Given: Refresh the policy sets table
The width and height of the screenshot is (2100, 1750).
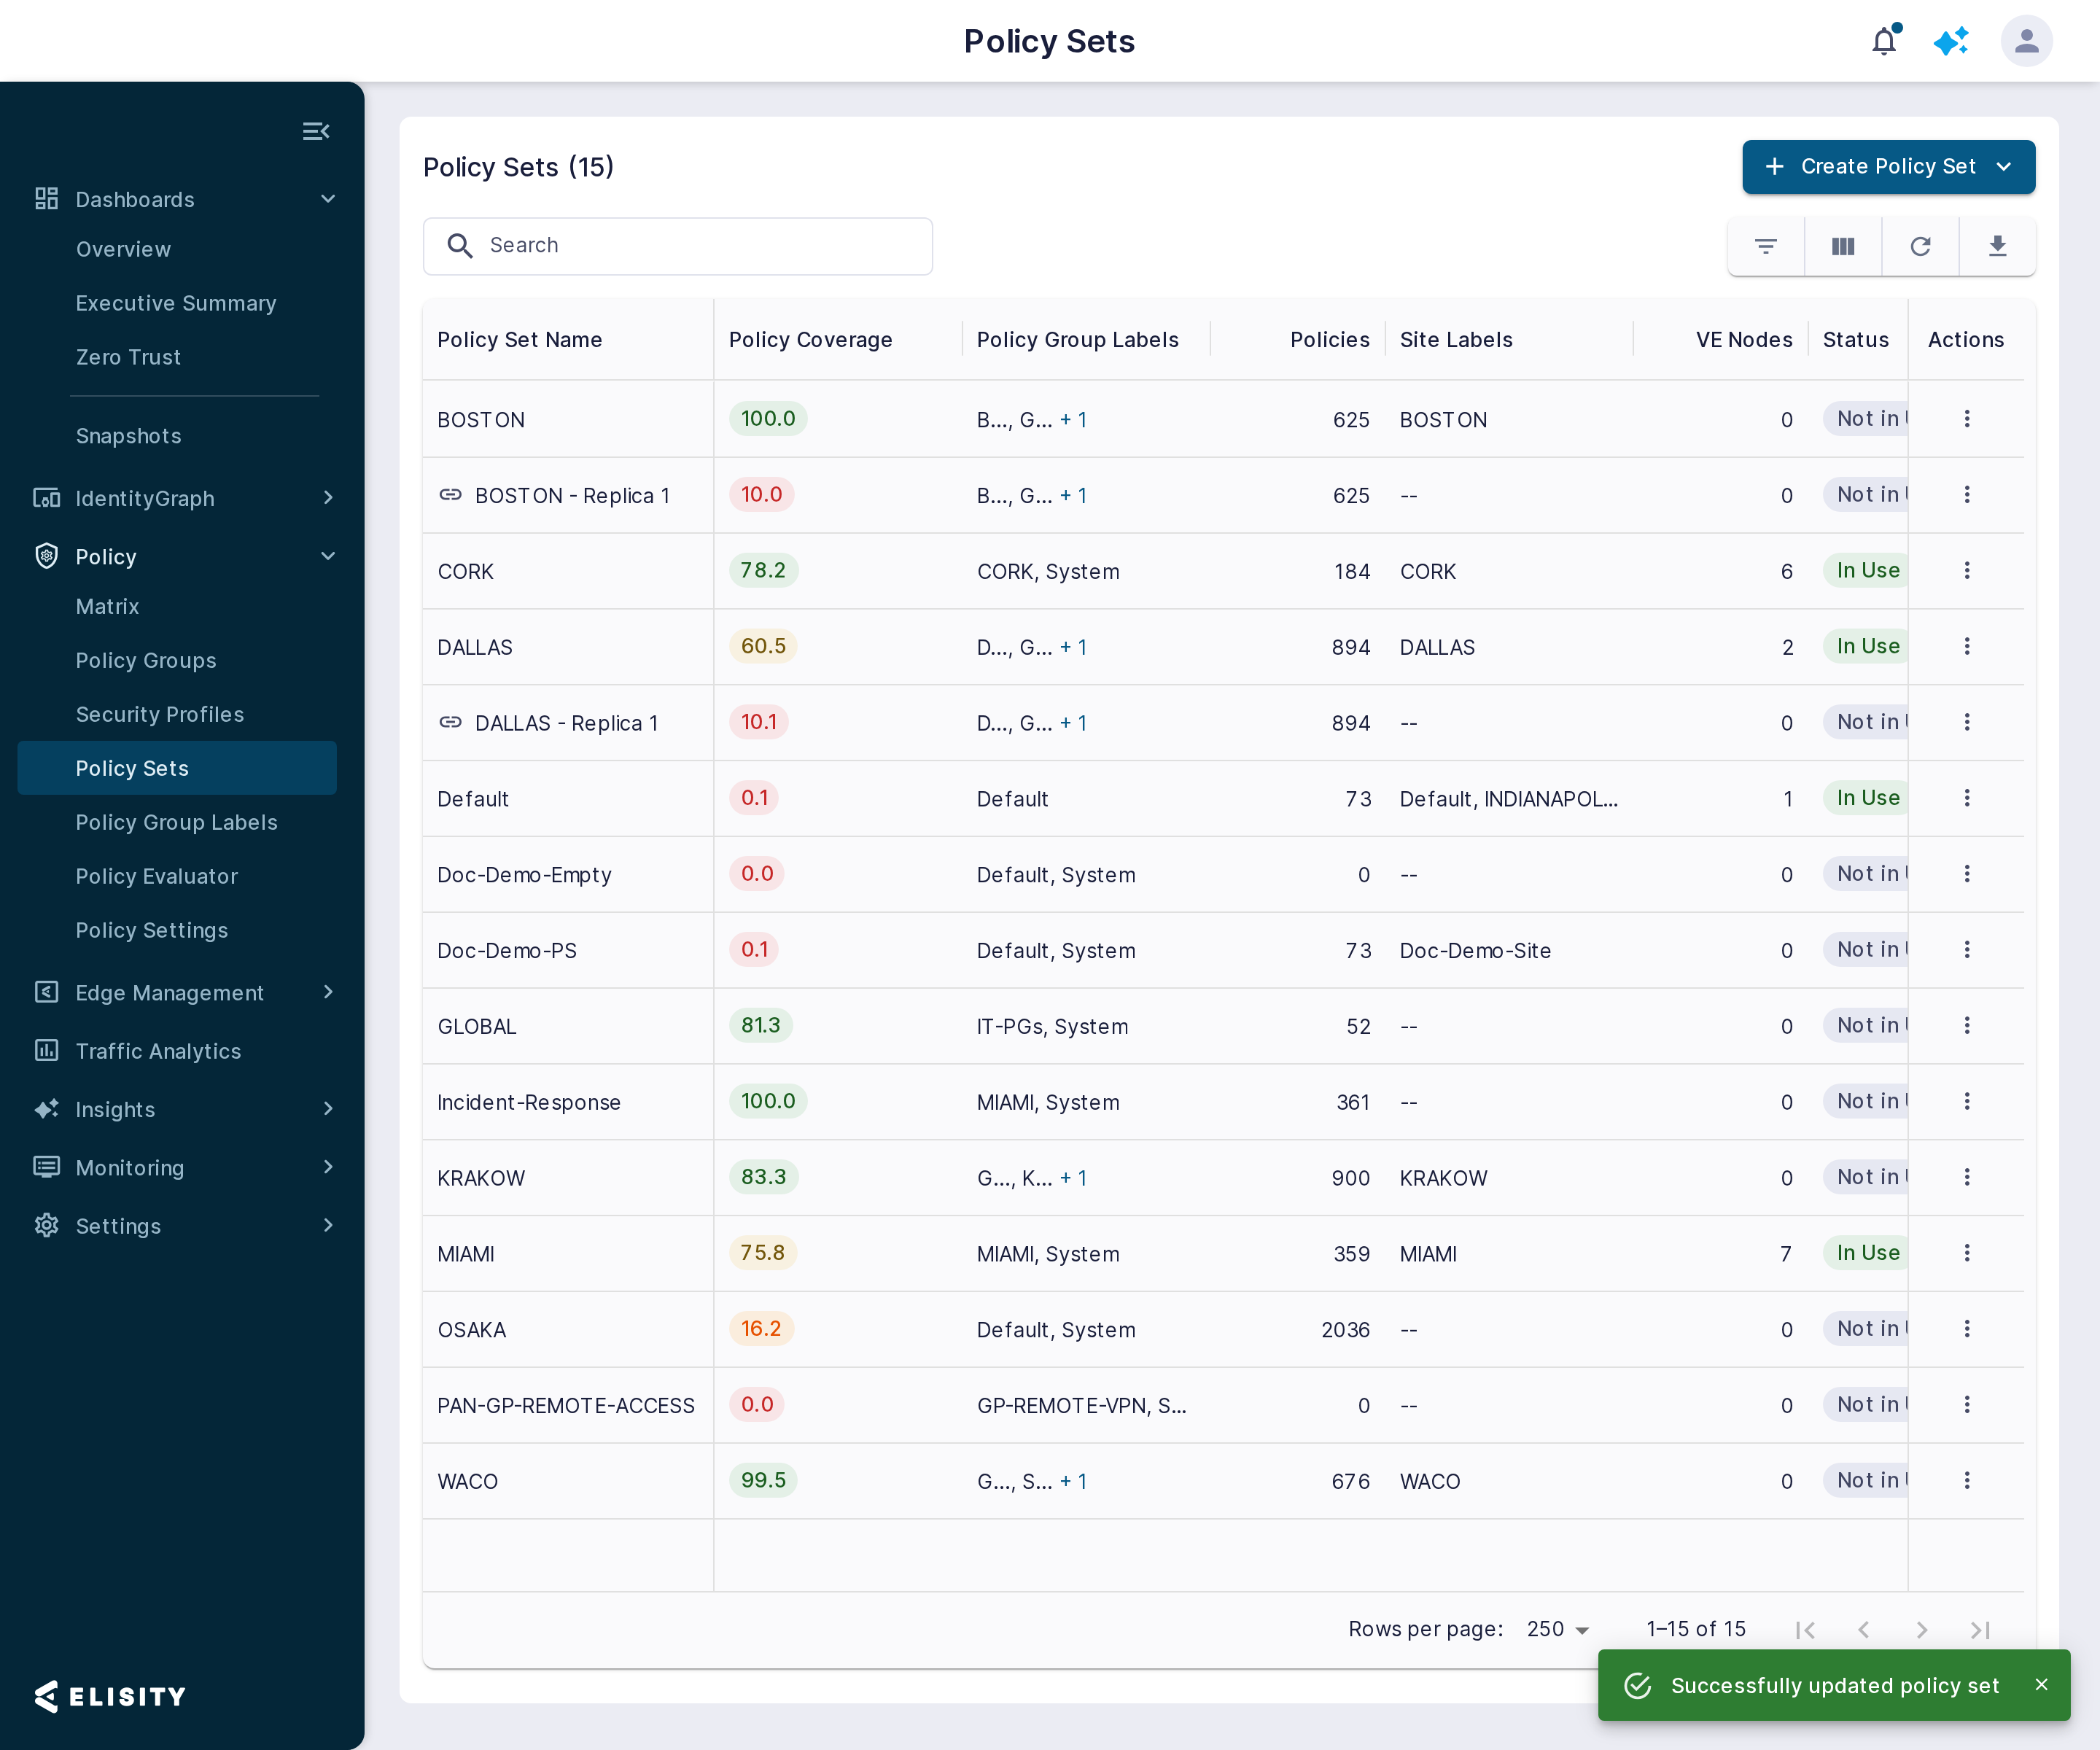Looking at the screenshot, I should (1920, 246).
